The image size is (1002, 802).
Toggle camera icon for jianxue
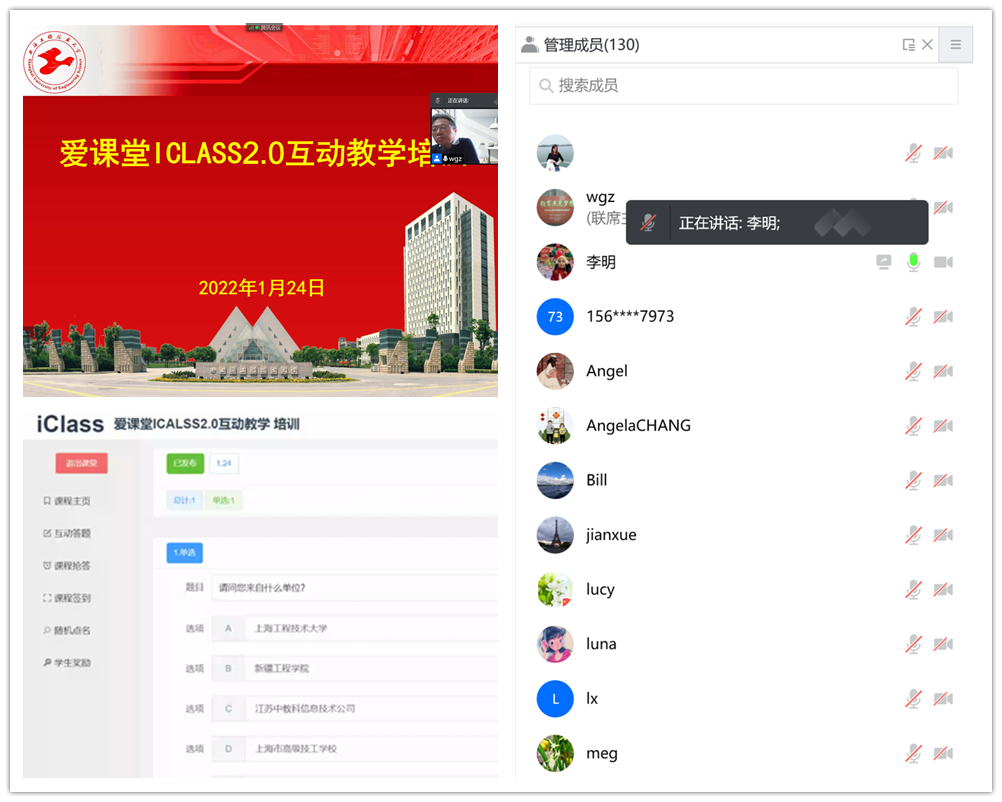943,535
